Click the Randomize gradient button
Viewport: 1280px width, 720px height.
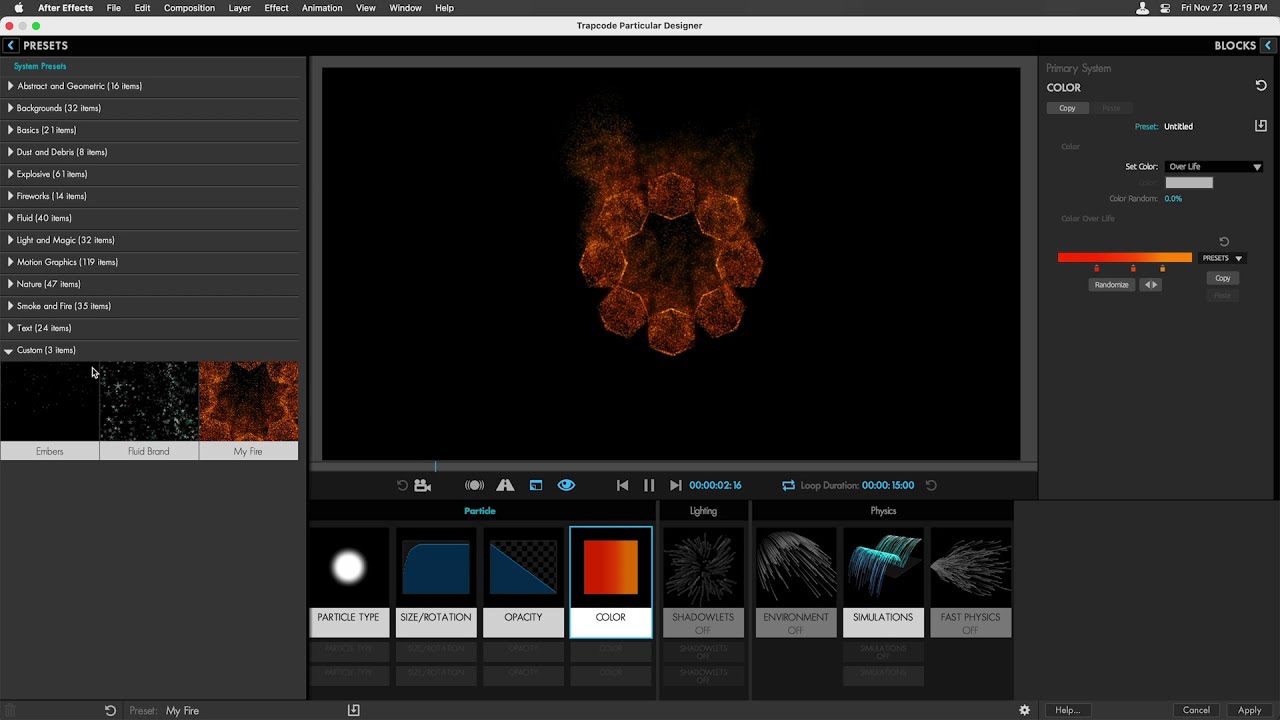click(x=1111, y=285)
